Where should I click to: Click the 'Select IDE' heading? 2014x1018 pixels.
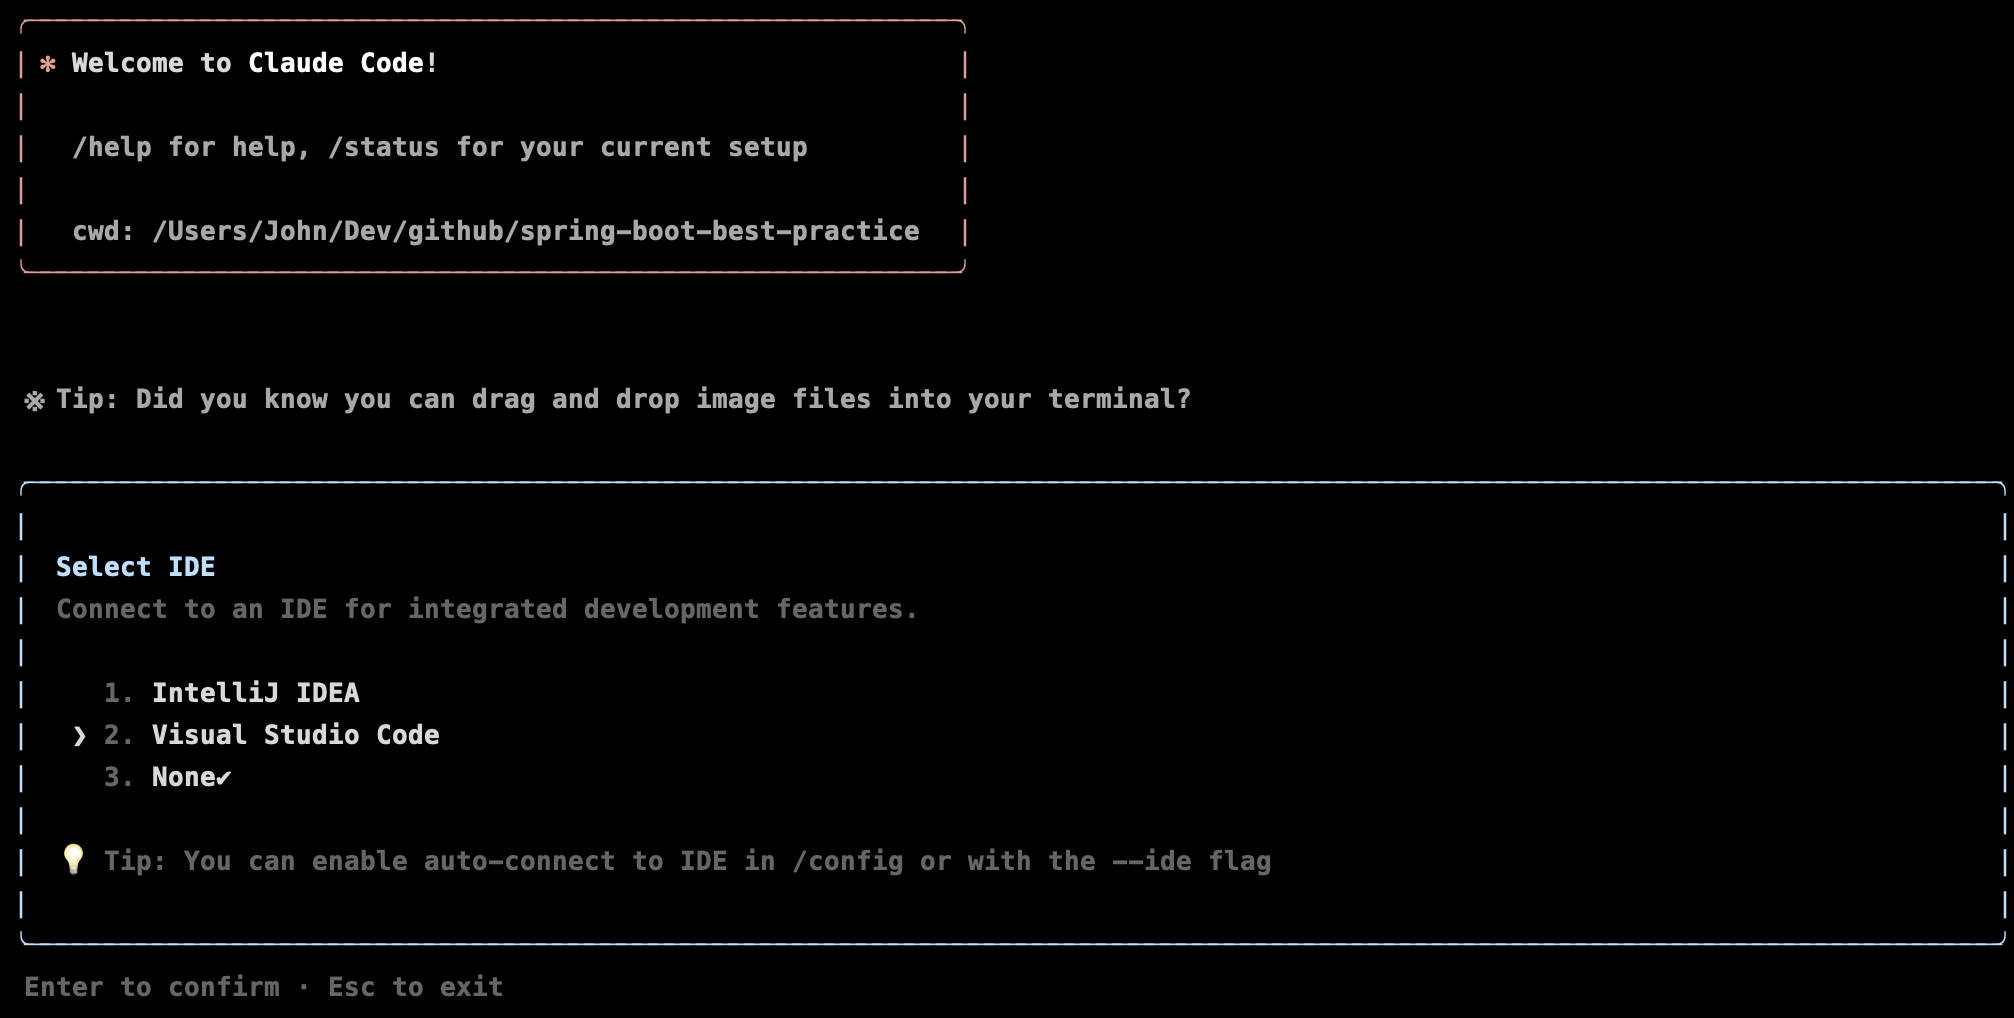click(136, 567)
